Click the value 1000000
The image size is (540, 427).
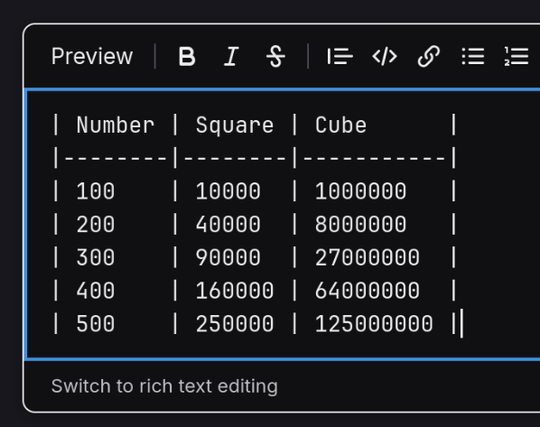(361, 191)
